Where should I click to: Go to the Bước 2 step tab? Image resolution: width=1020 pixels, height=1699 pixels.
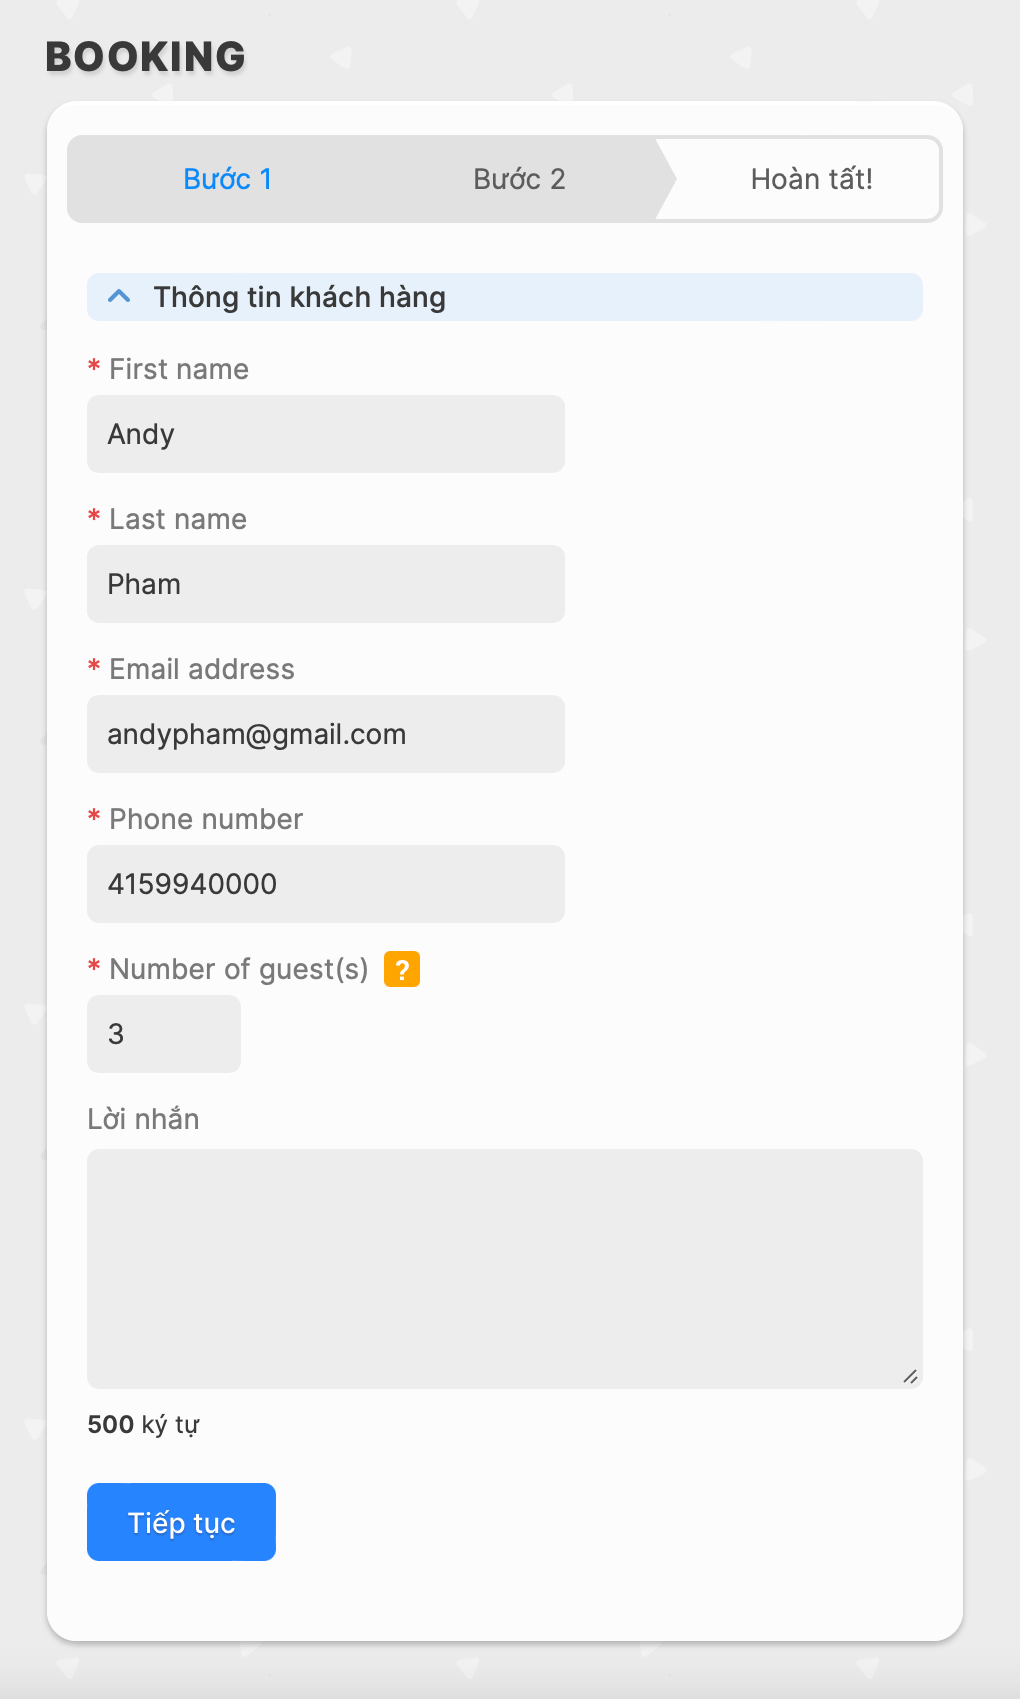click(519, 179)
